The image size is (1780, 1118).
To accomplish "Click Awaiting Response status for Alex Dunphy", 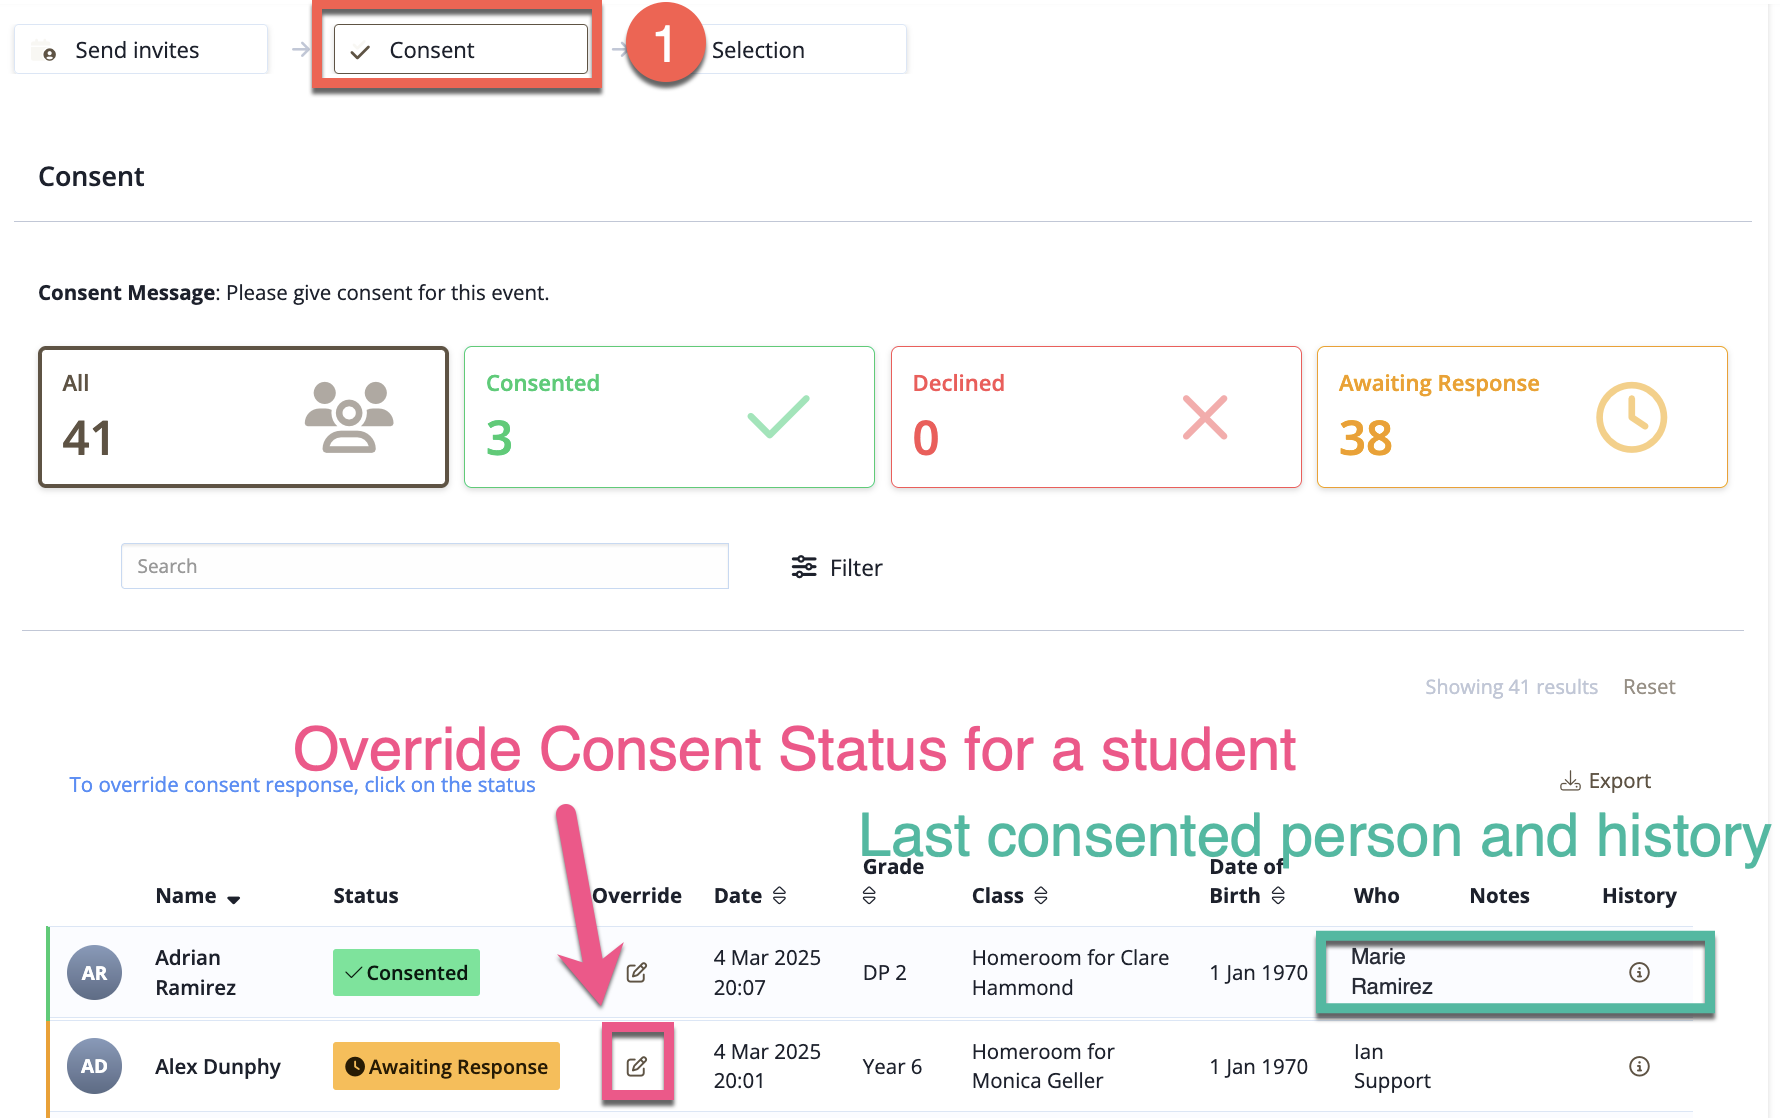I will point(446,1066).
